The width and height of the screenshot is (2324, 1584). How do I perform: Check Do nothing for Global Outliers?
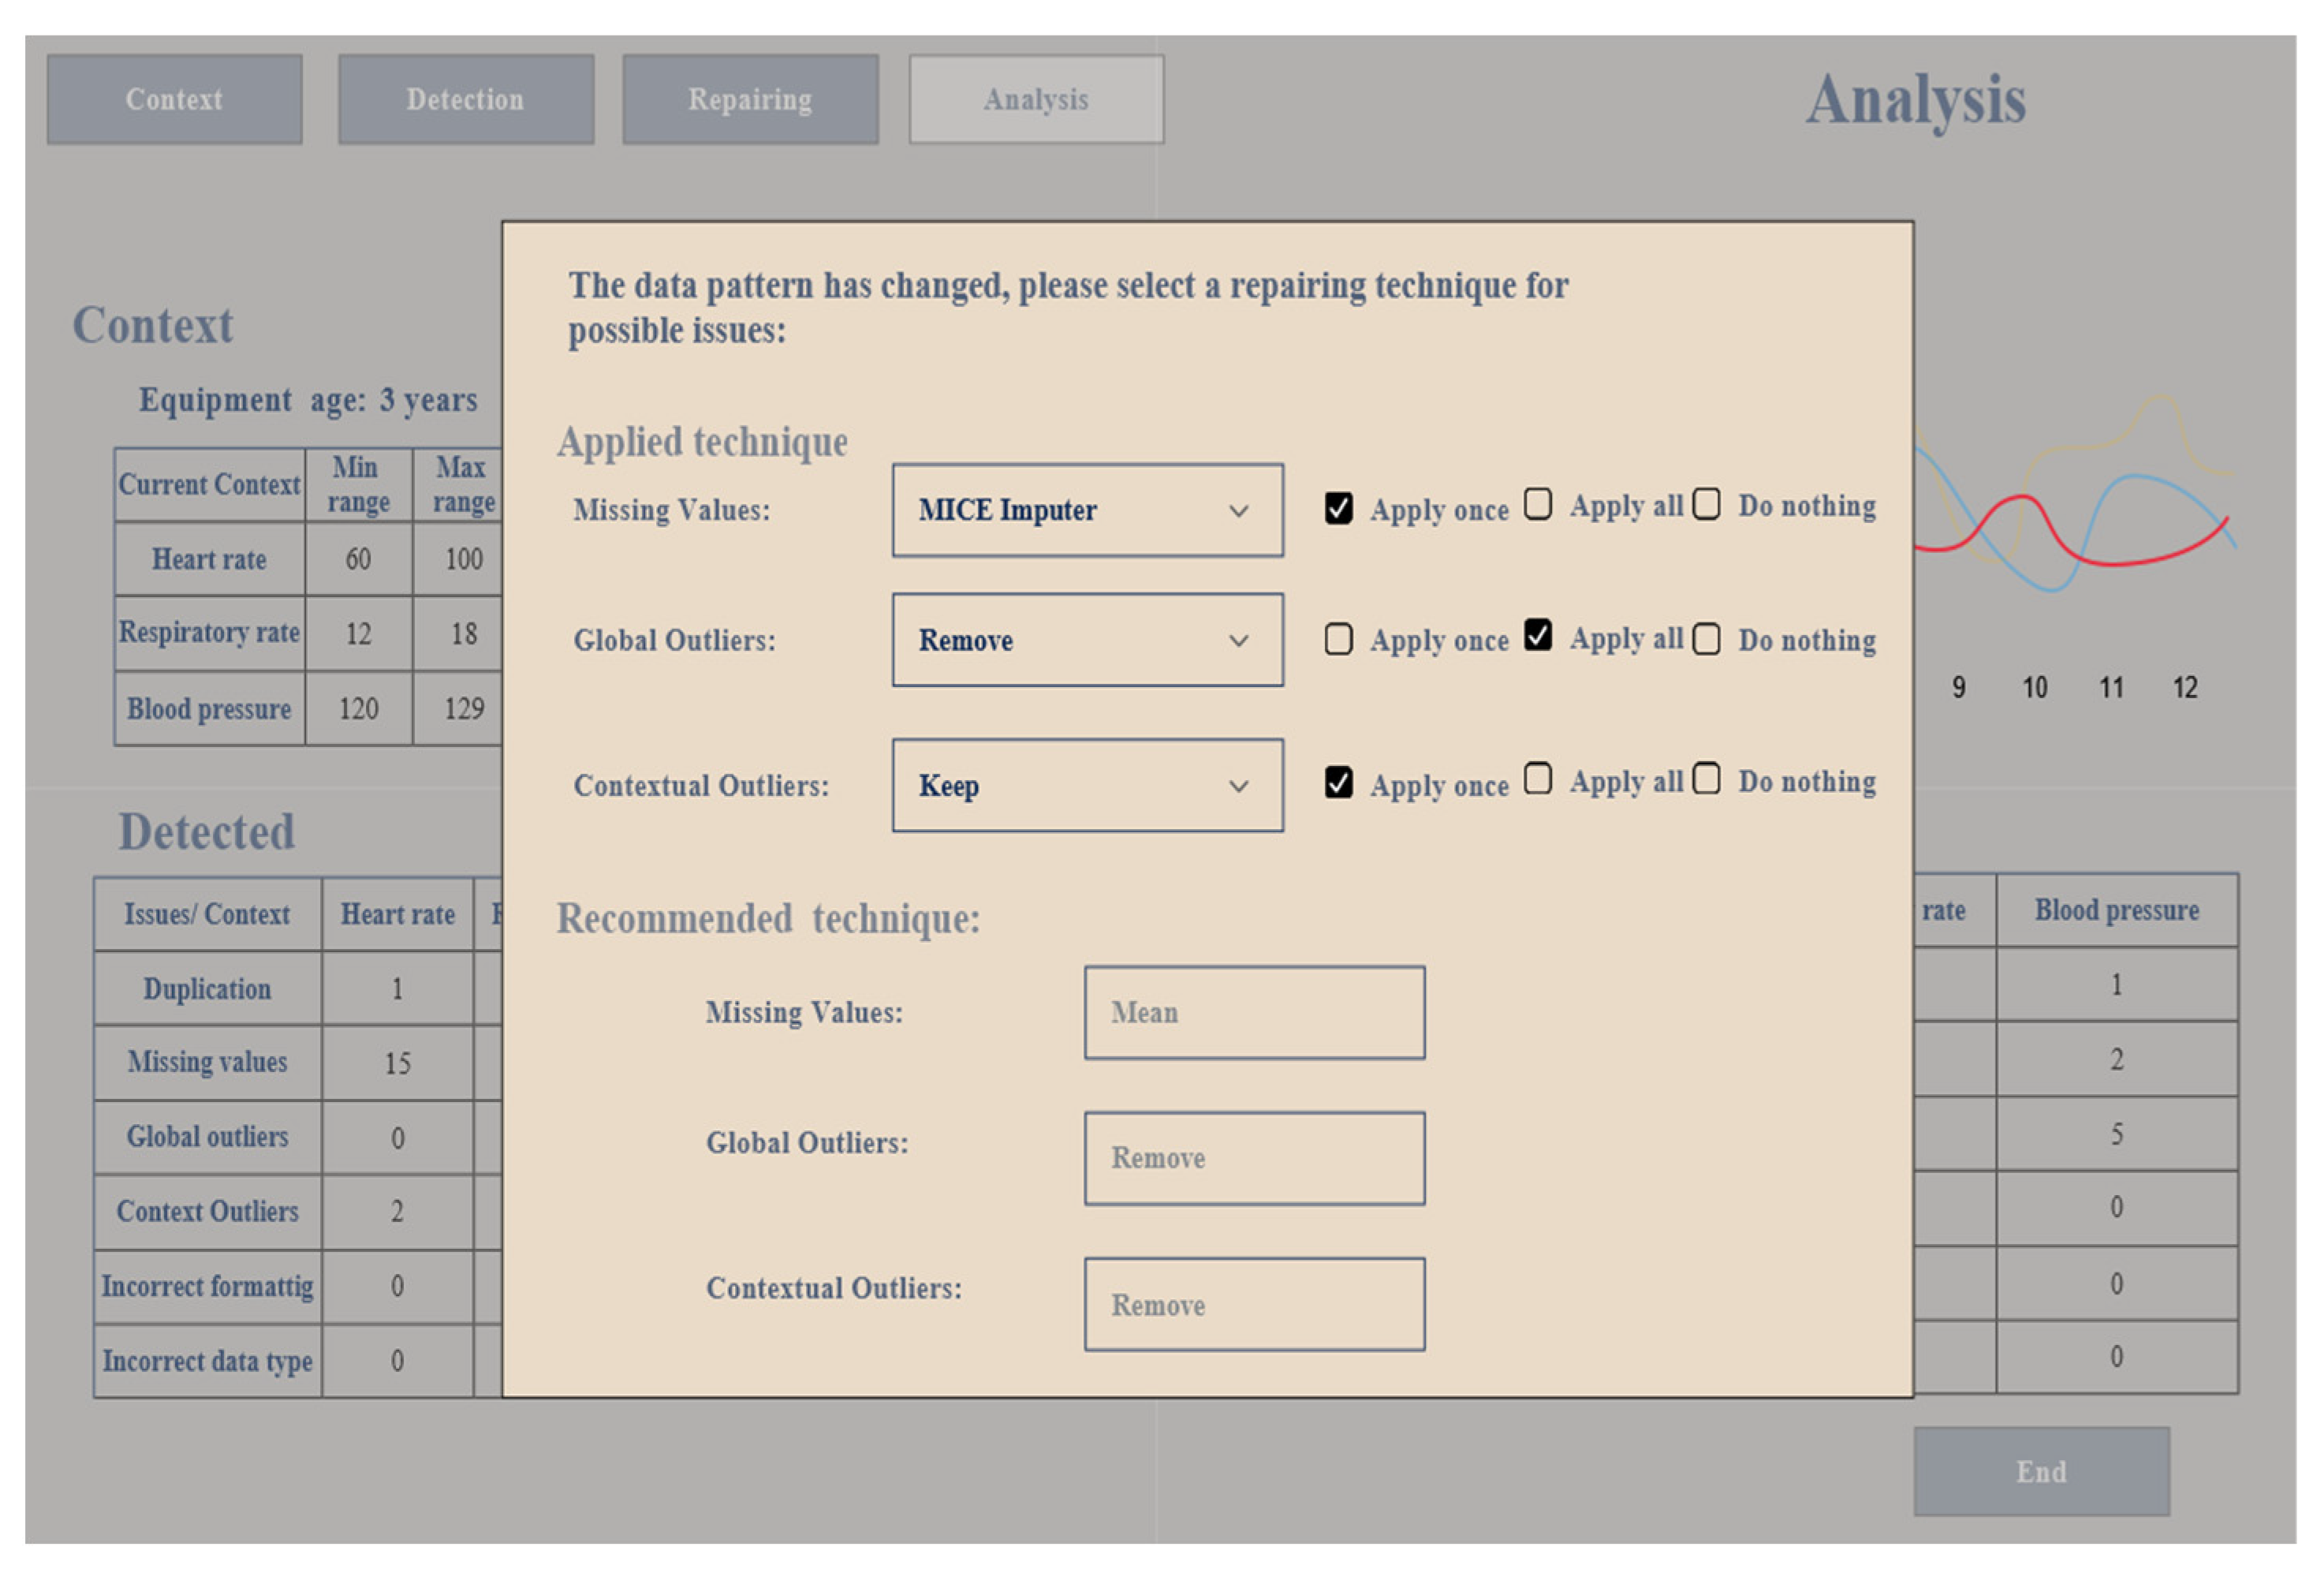pos(1706,639)
